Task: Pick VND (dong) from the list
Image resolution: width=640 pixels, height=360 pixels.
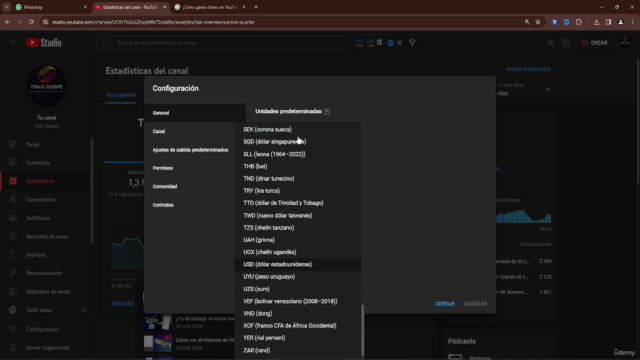Action: tap(298, 313)
